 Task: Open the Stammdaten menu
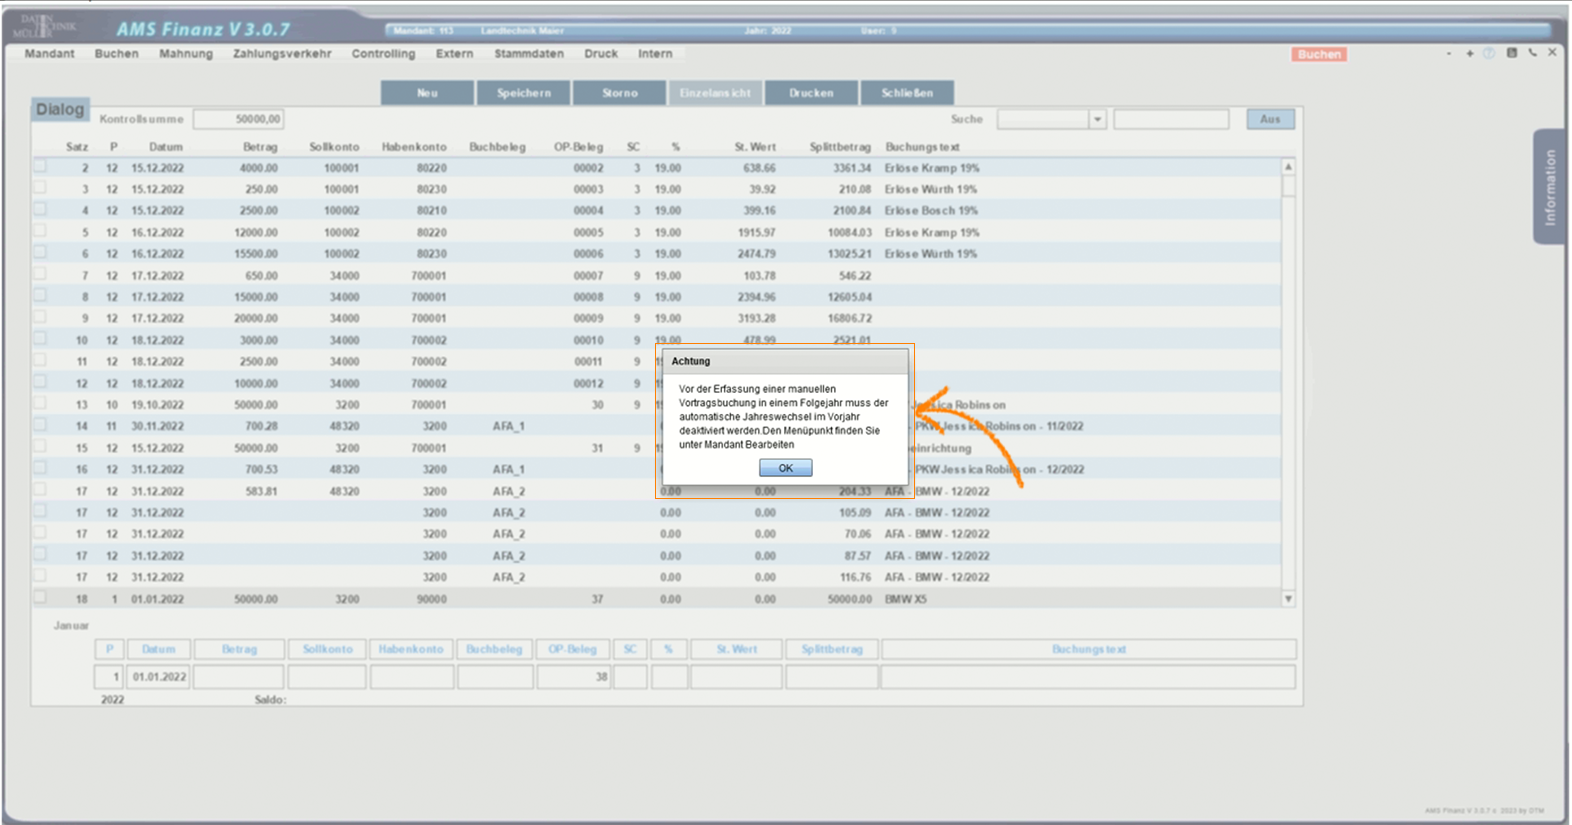coord(528,54)
